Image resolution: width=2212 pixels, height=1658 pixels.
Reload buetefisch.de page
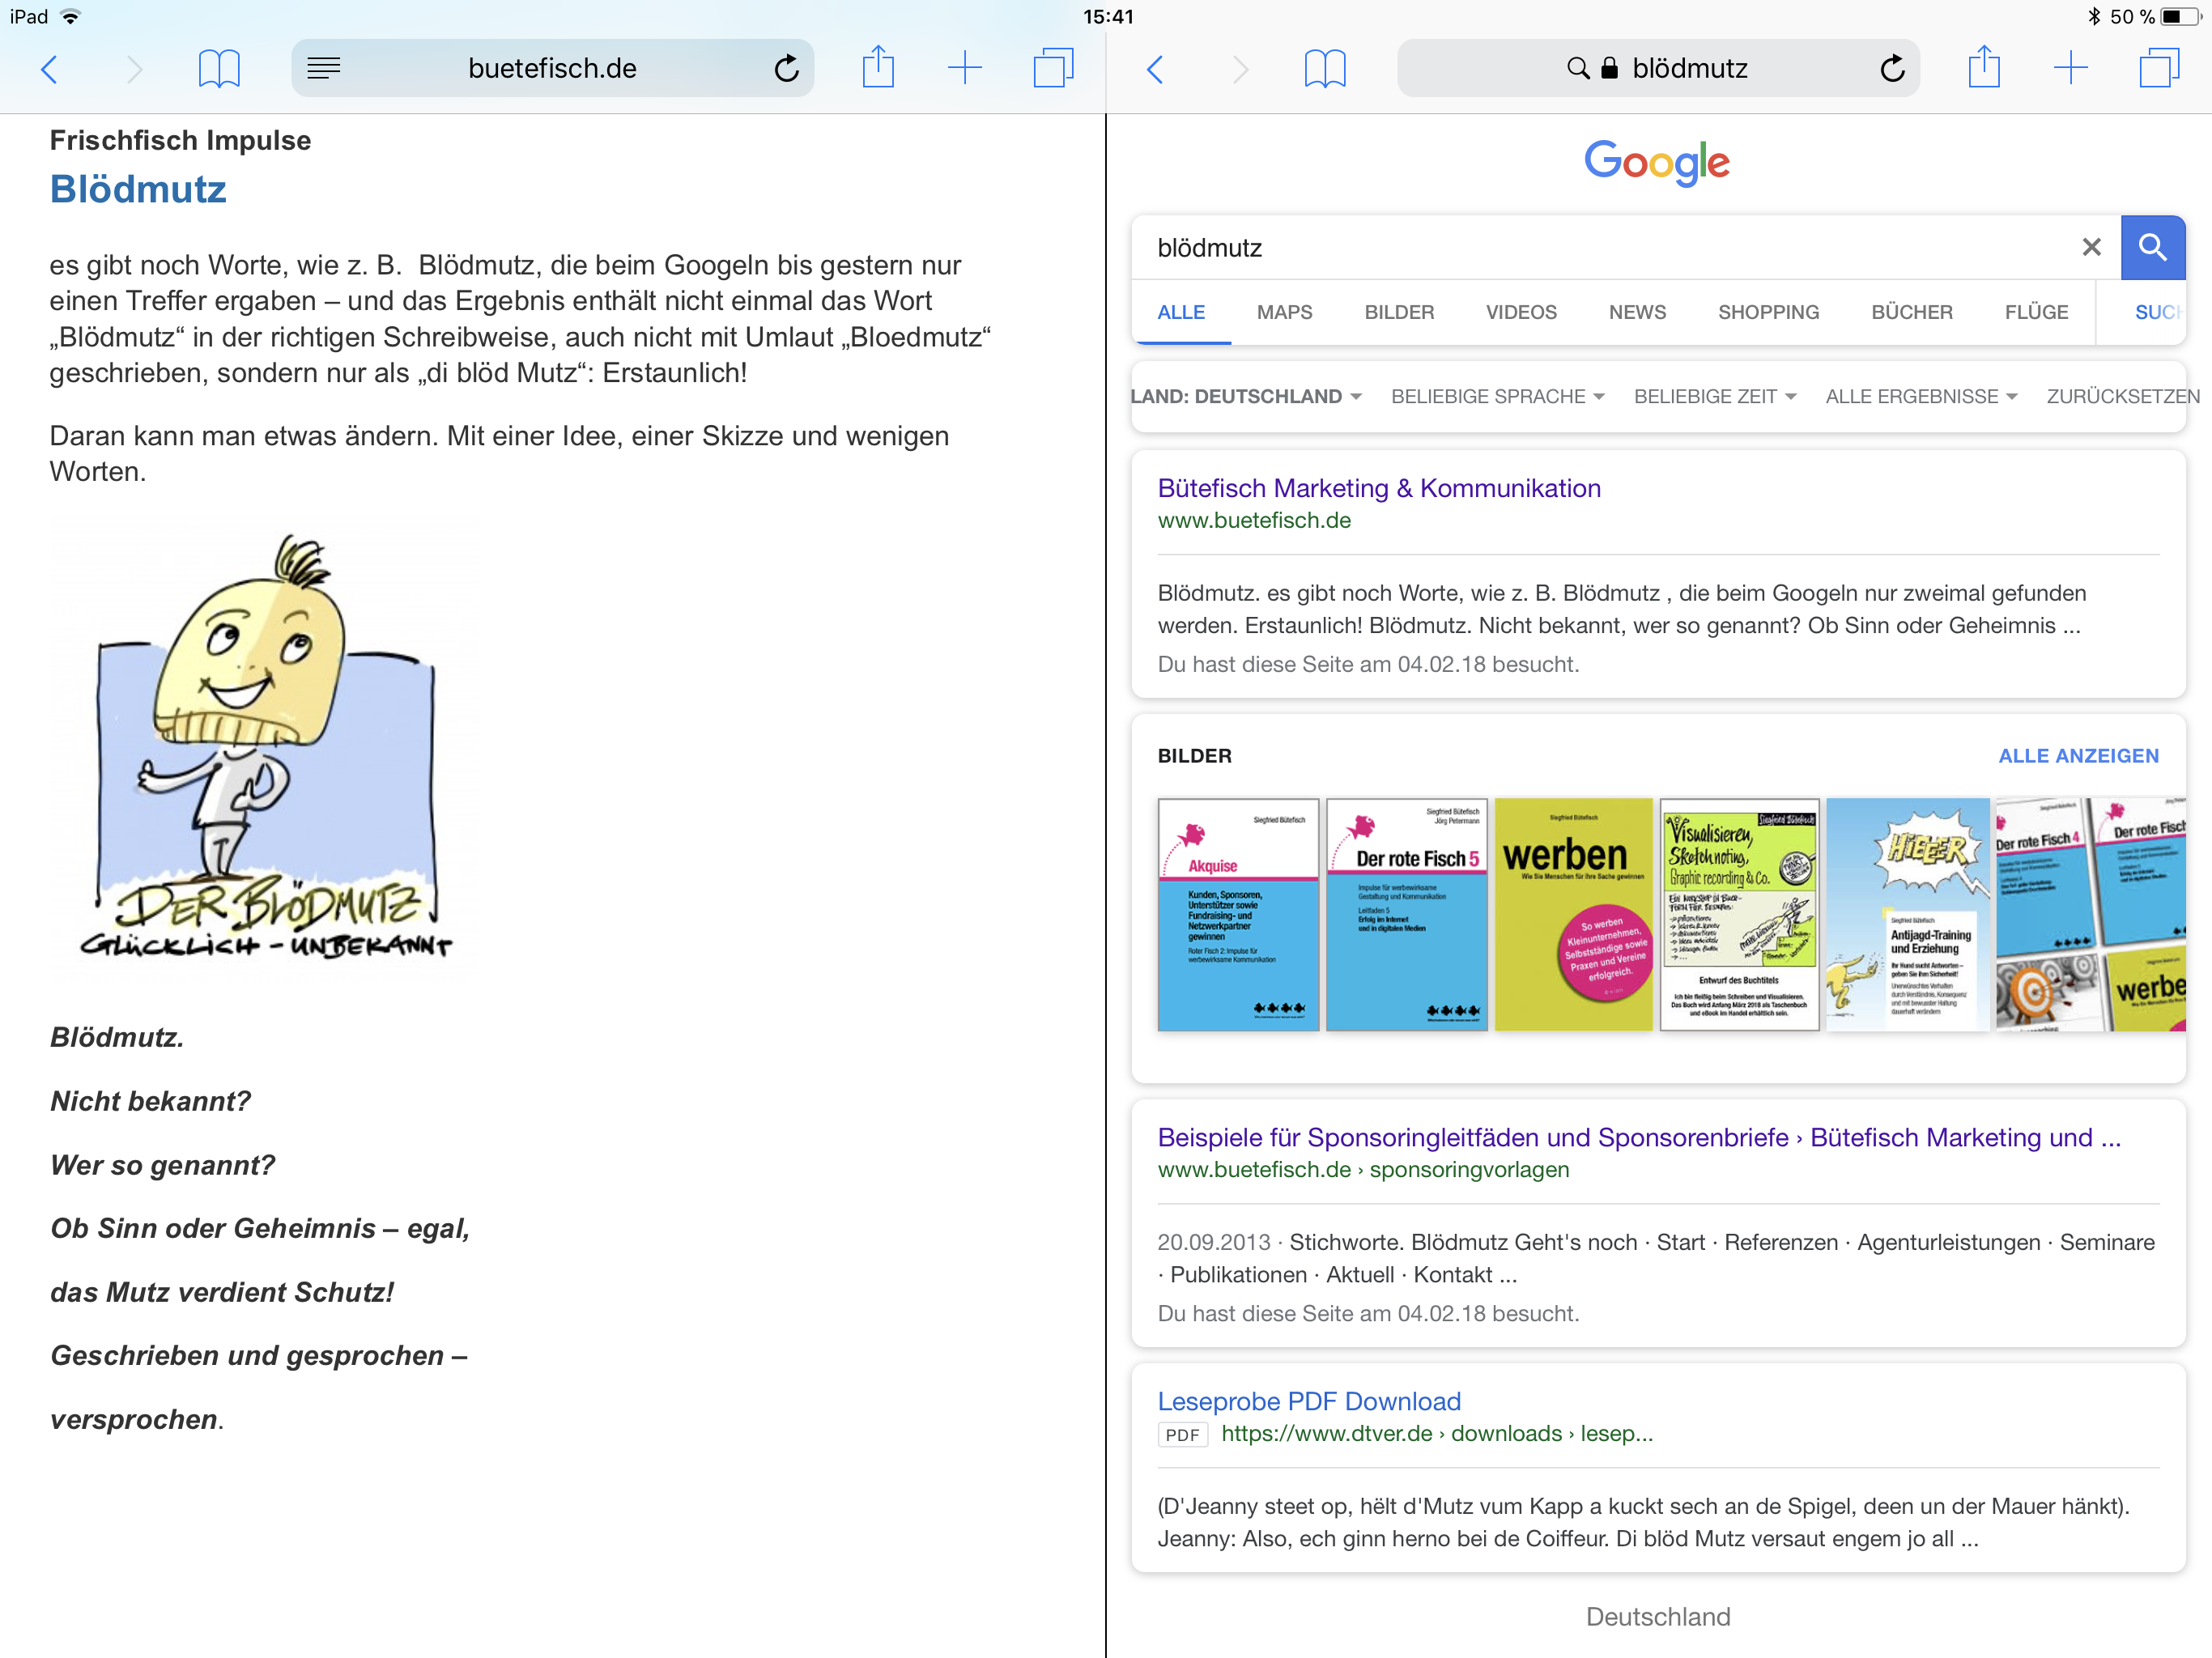[787, 68]
